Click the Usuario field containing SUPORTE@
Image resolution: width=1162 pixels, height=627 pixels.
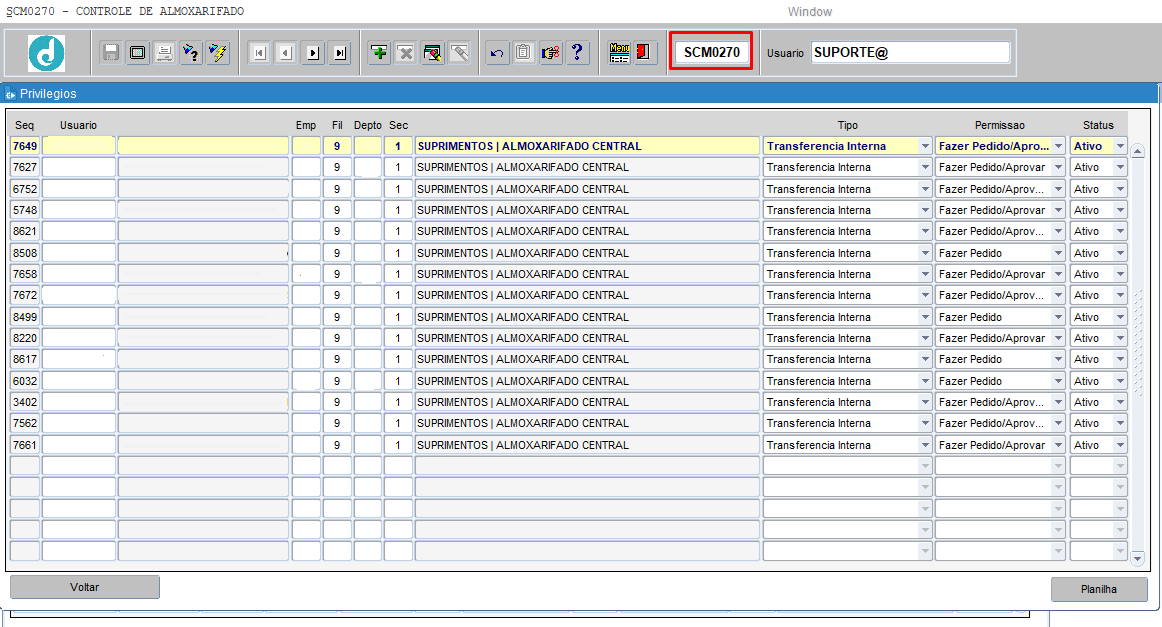(x=910, y=53)
